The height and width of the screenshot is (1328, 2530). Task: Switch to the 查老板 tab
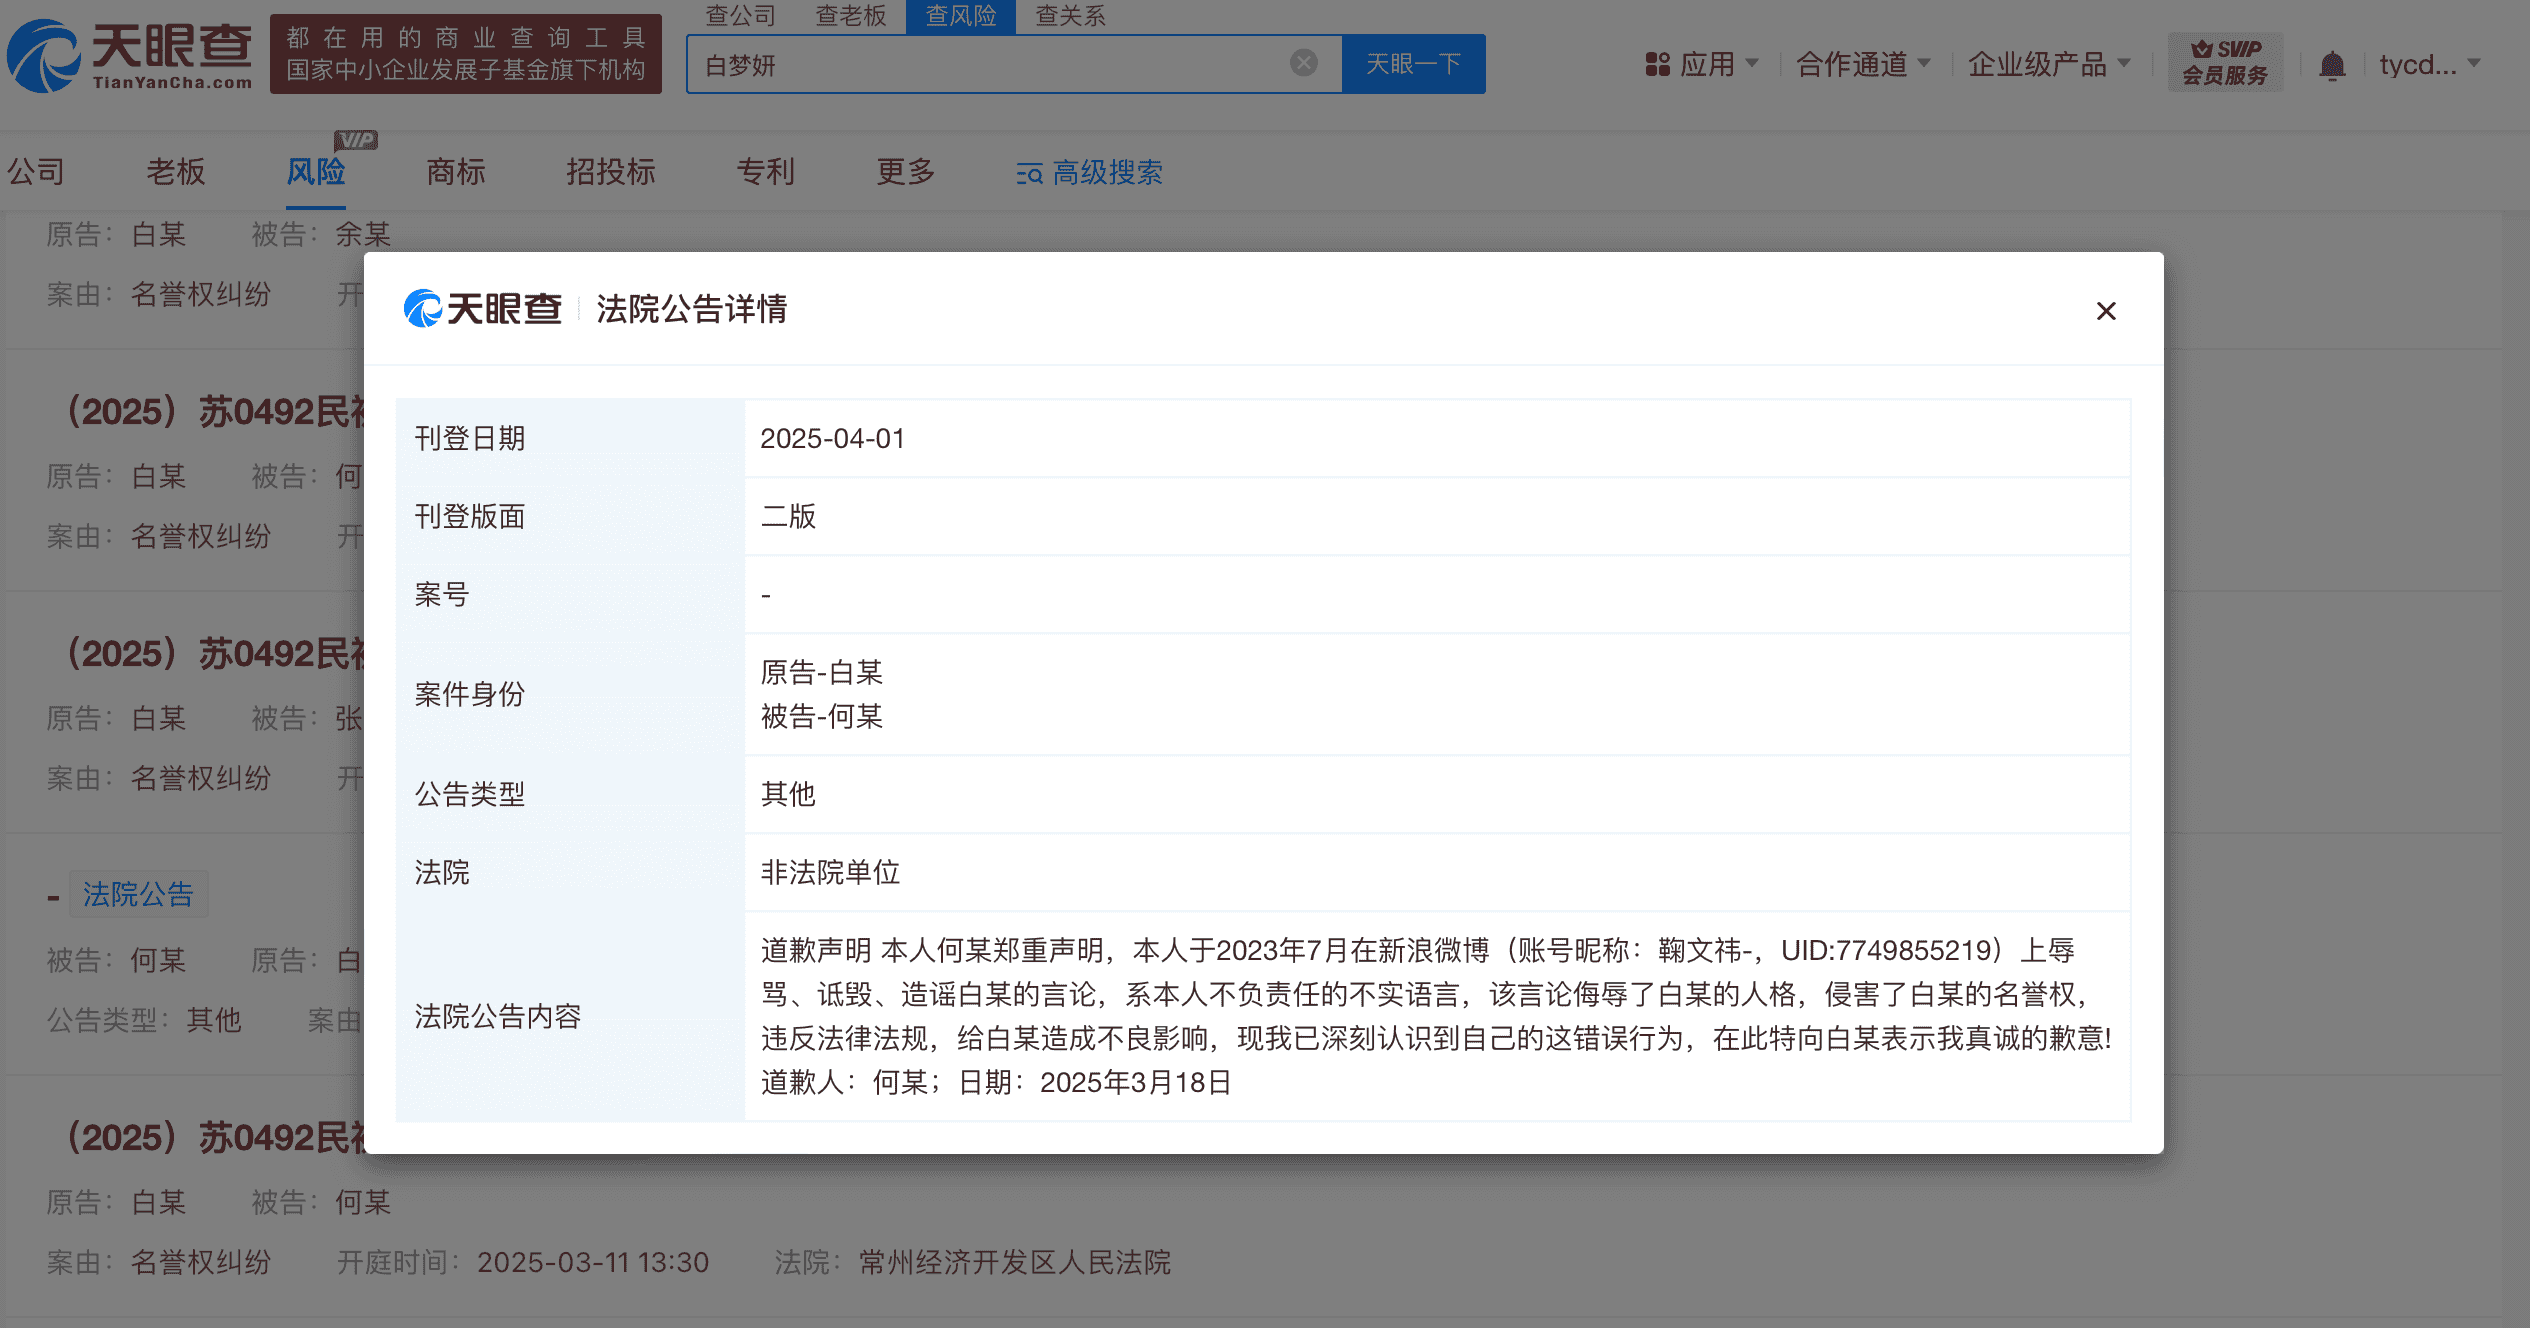849,16
